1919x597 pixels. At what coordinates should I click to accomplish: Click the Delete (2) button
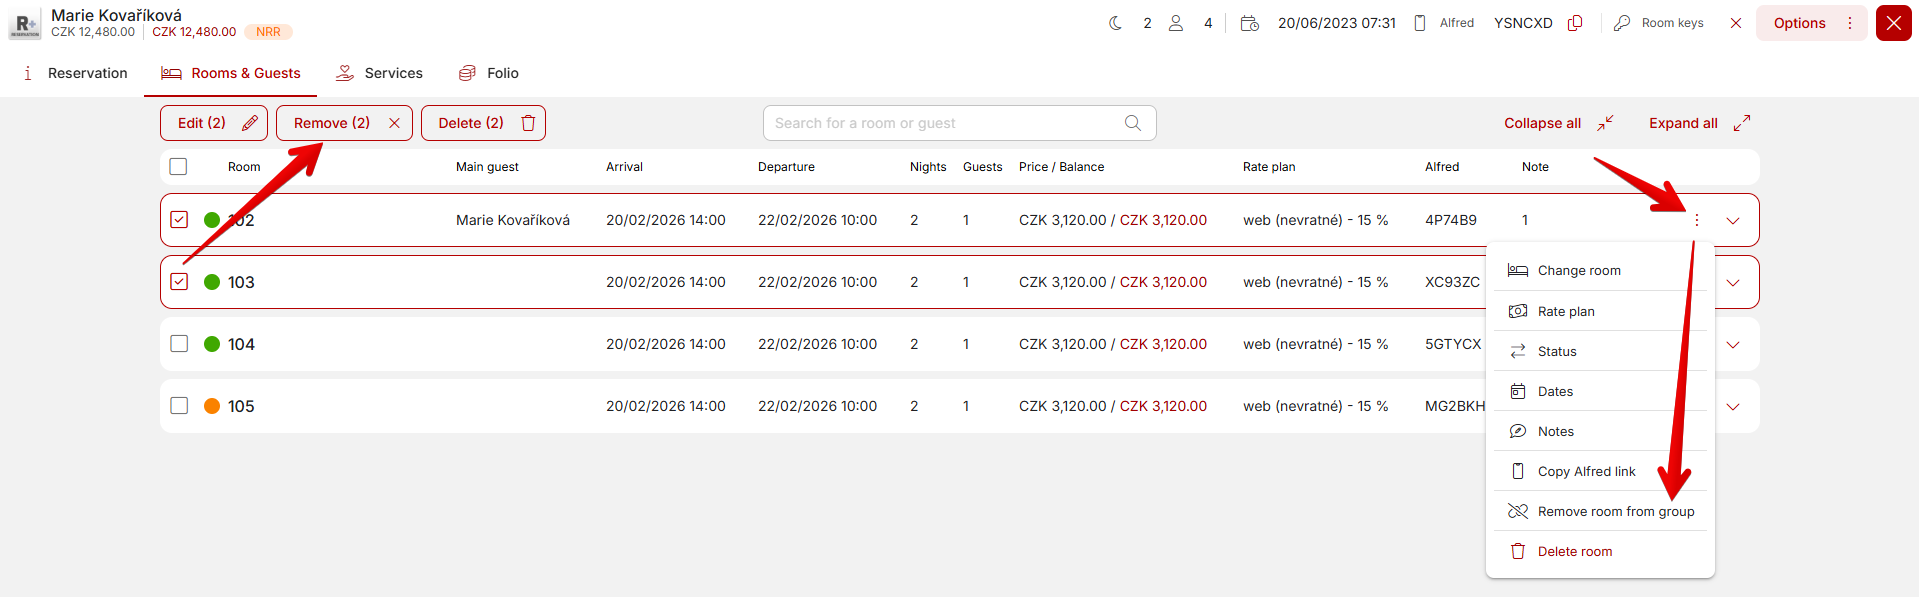(x=483, y=123)
